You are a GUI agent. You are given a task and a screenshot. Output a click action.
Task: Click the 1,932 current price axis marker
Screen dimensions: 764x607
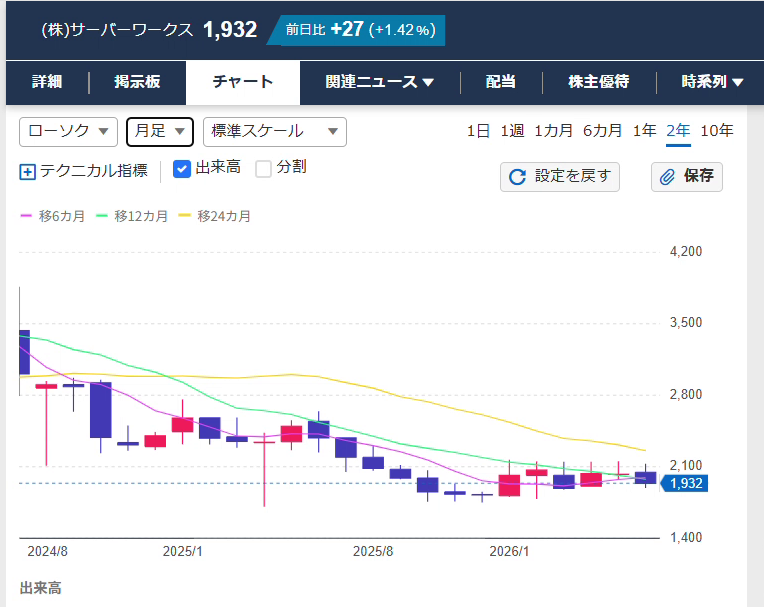click(x=684, y=483)
